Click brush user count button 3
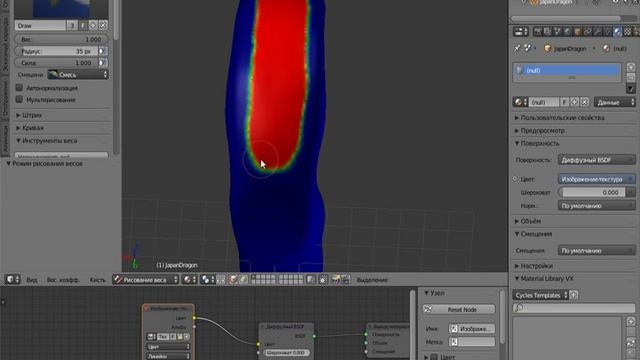The height and width of the screenshot is (360, 640). coord(72,26)
